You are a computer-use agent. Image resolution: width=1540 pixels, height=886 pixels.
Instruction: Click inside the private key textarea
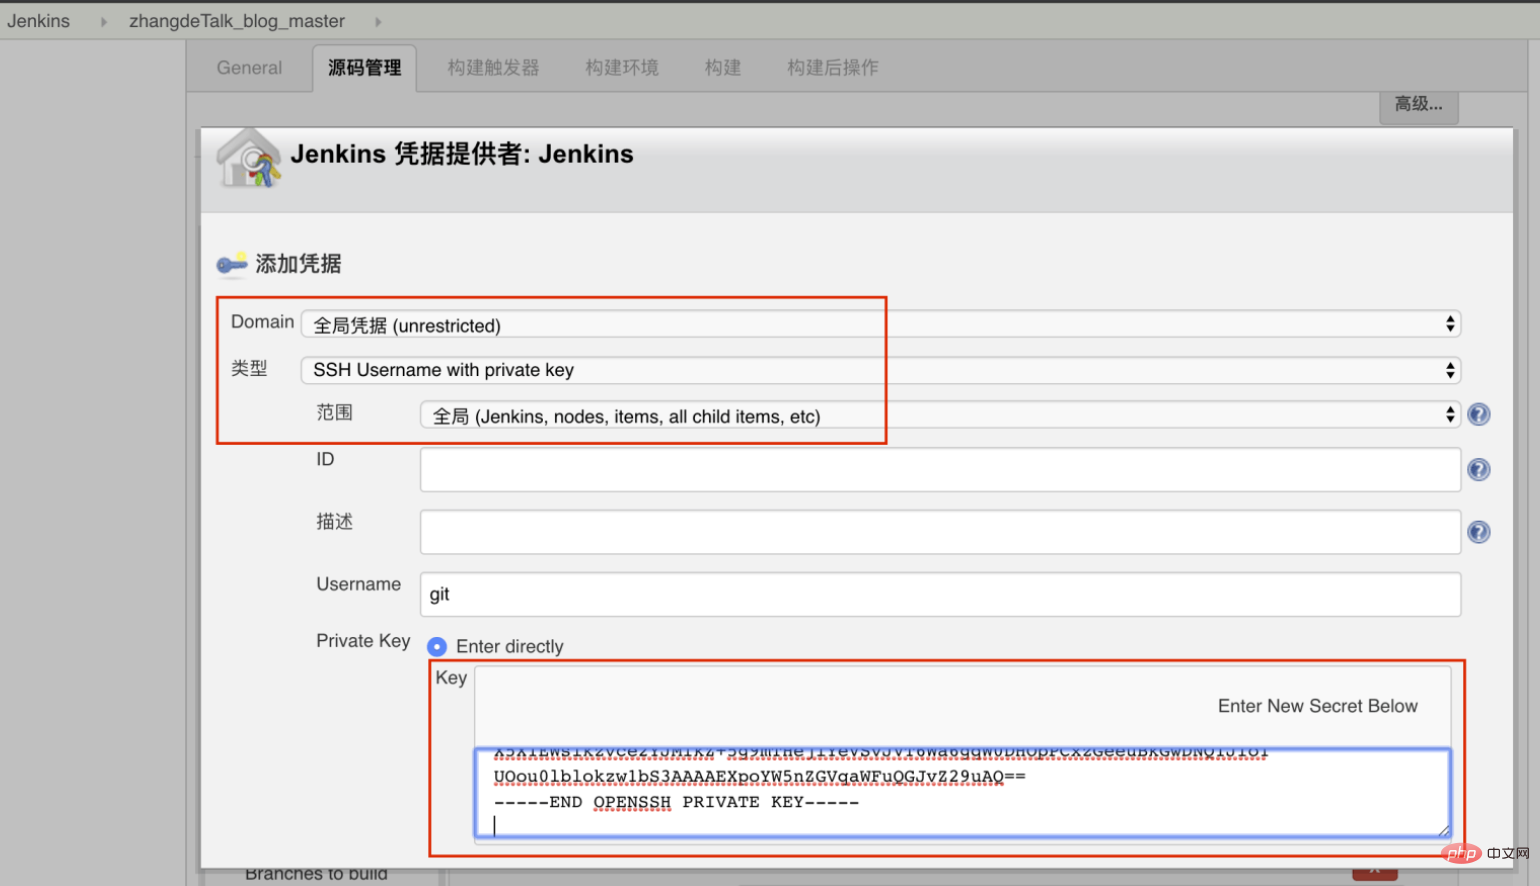[x=962, y=792]
